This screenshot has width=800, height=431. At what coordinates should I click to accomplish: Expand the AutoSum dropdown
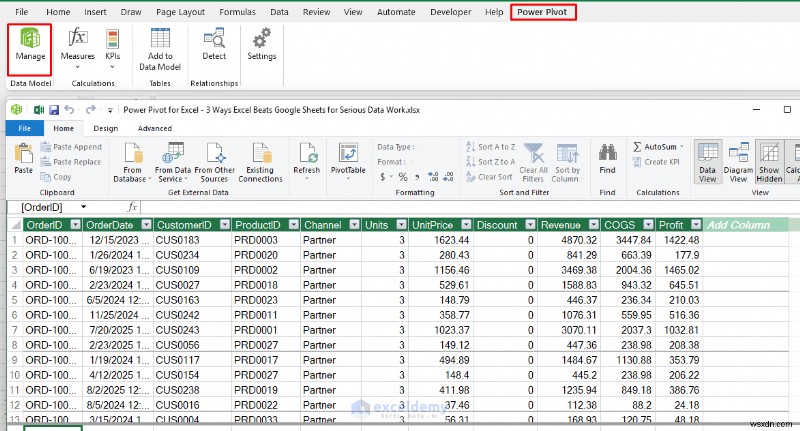682,147
